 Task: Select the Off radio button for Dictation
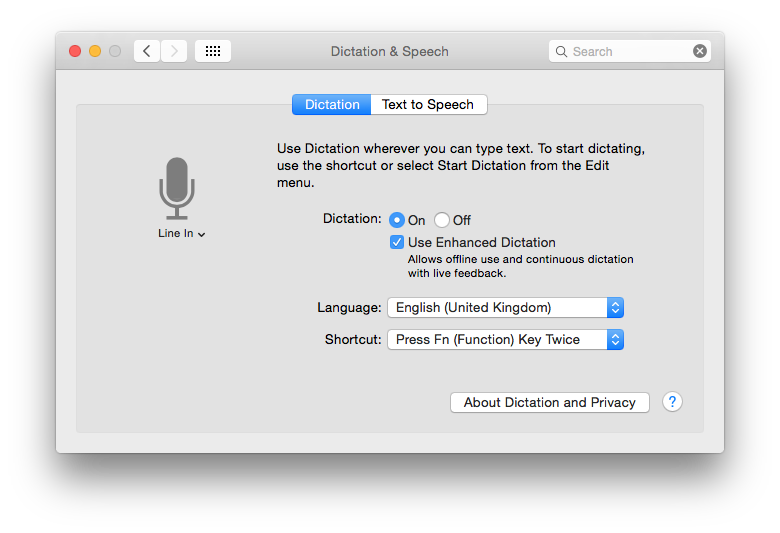tap(442, 220)
